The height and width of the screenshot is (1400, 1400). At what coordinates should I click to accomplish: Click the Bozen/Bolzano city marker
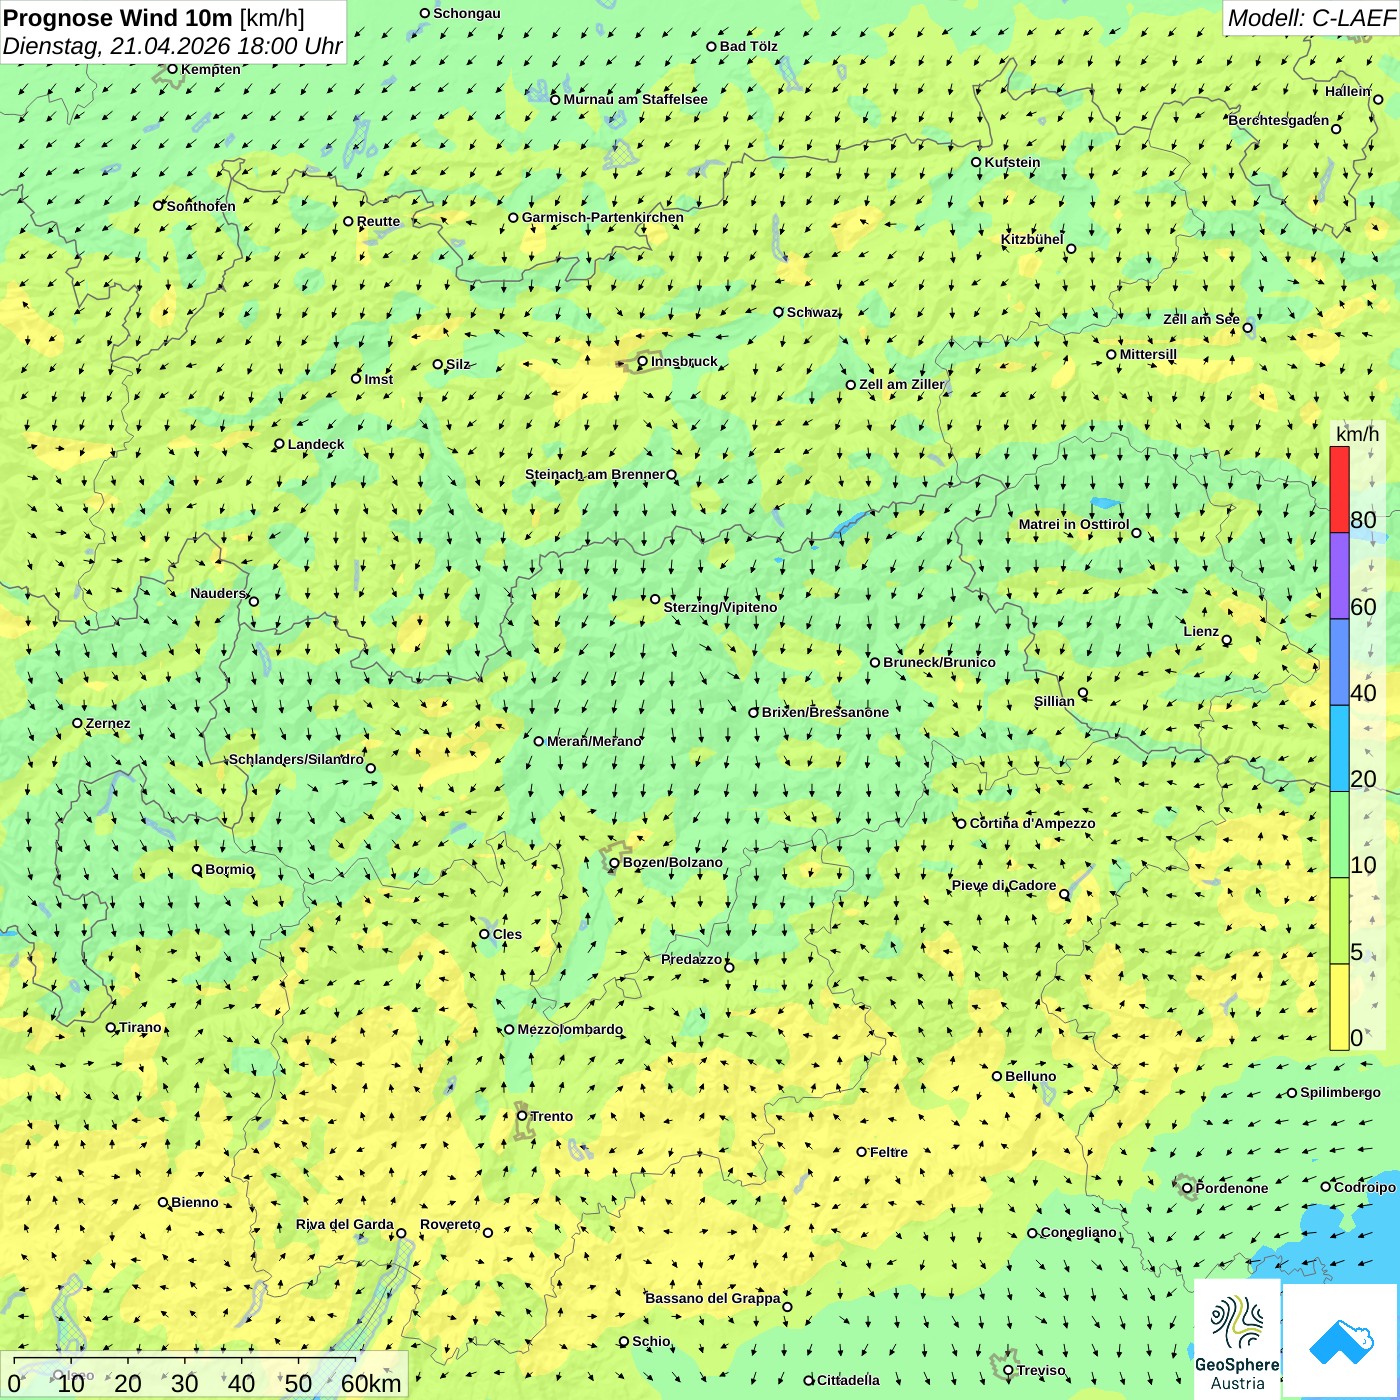point(614,863)
